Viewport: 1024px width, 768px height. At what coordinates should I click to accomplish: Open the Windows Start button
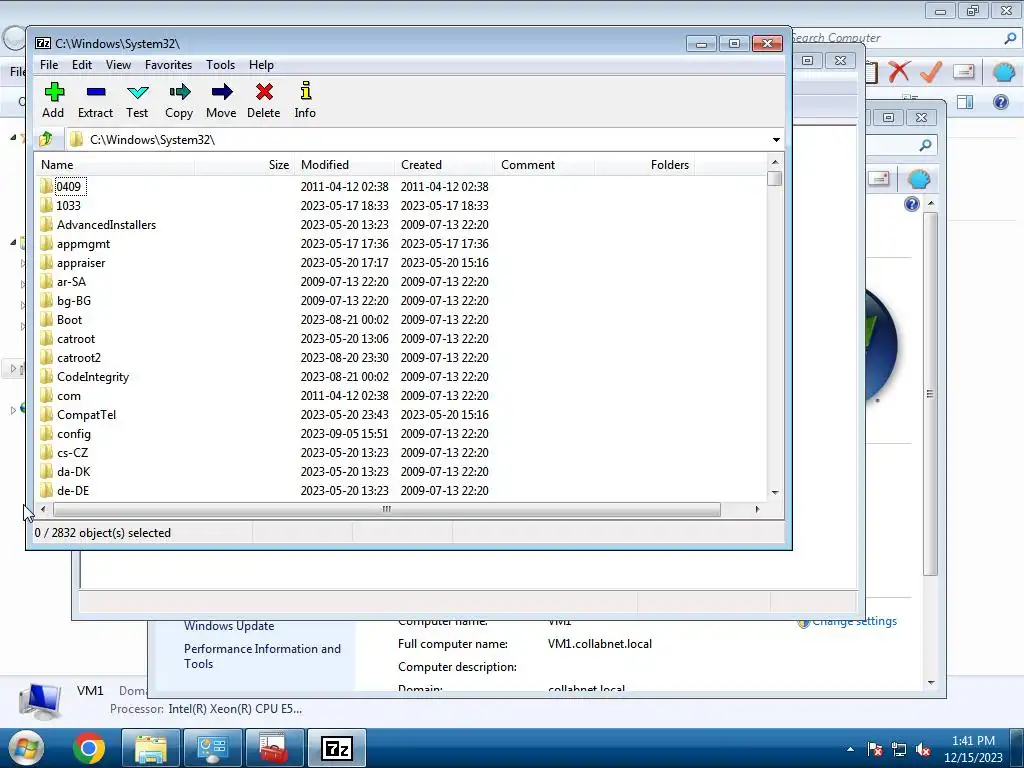click(x=26, y=748)
